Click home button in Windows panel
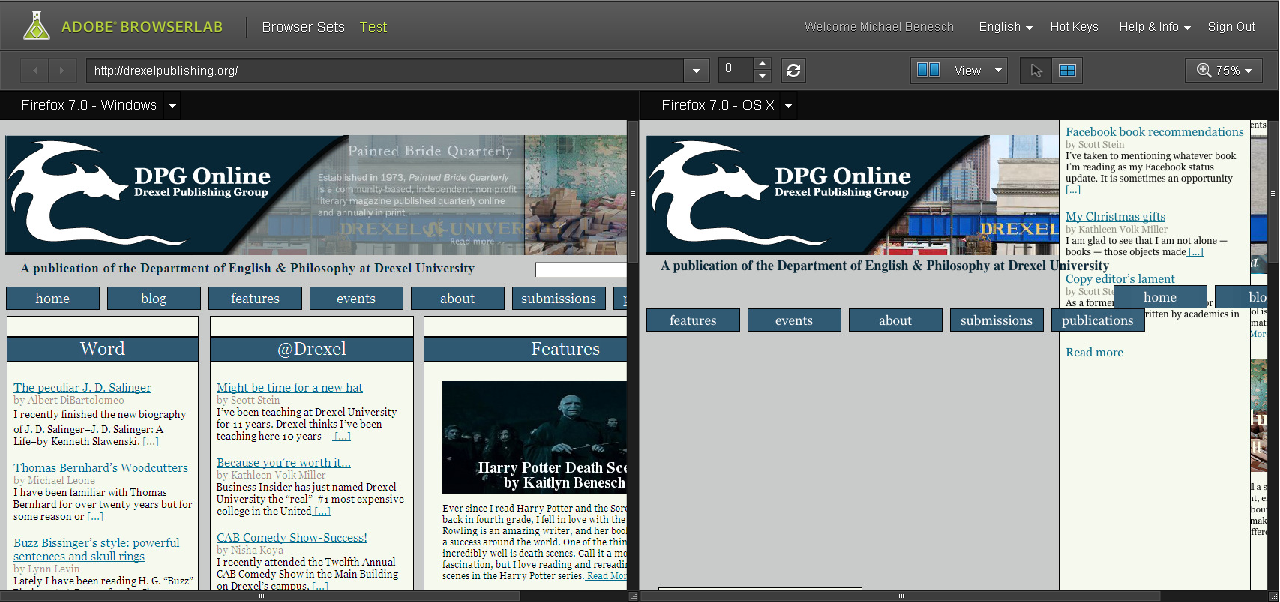Viewport: 1280px width, 602px height. tap(53, 298)
